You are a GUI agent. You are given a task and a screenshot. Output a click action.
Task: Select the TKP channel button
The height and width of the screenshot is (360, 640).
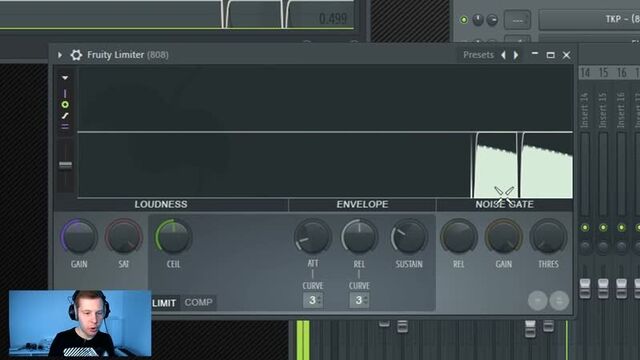(590, 19)
